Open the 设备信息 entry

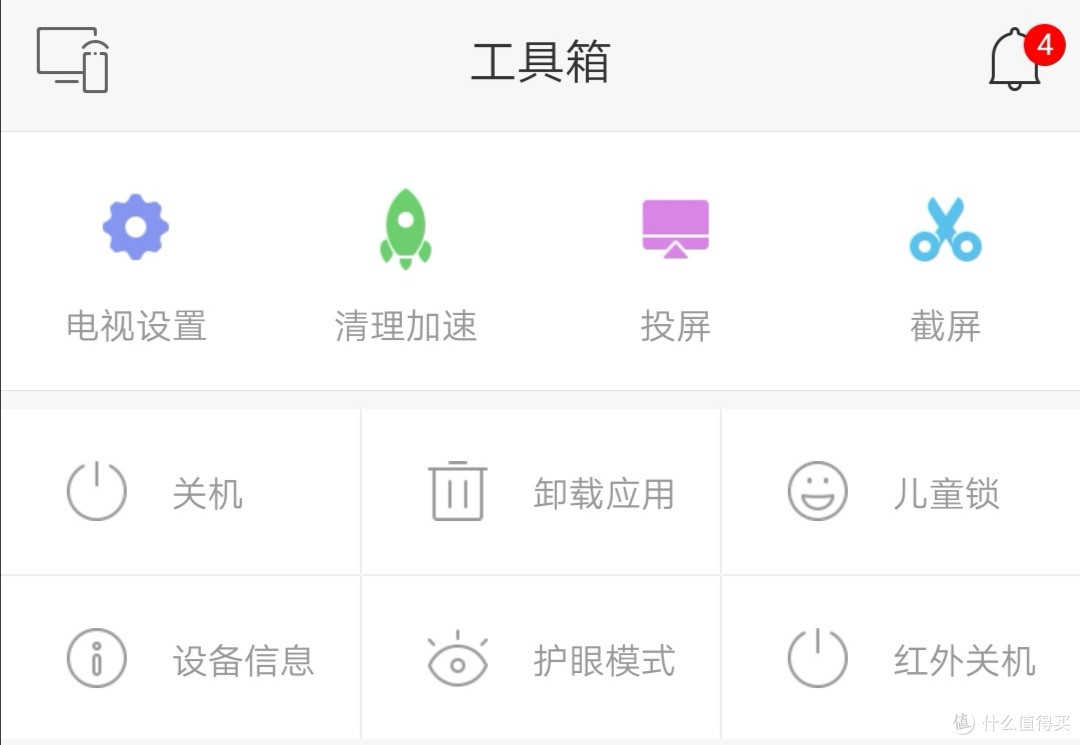coord(243,661)
